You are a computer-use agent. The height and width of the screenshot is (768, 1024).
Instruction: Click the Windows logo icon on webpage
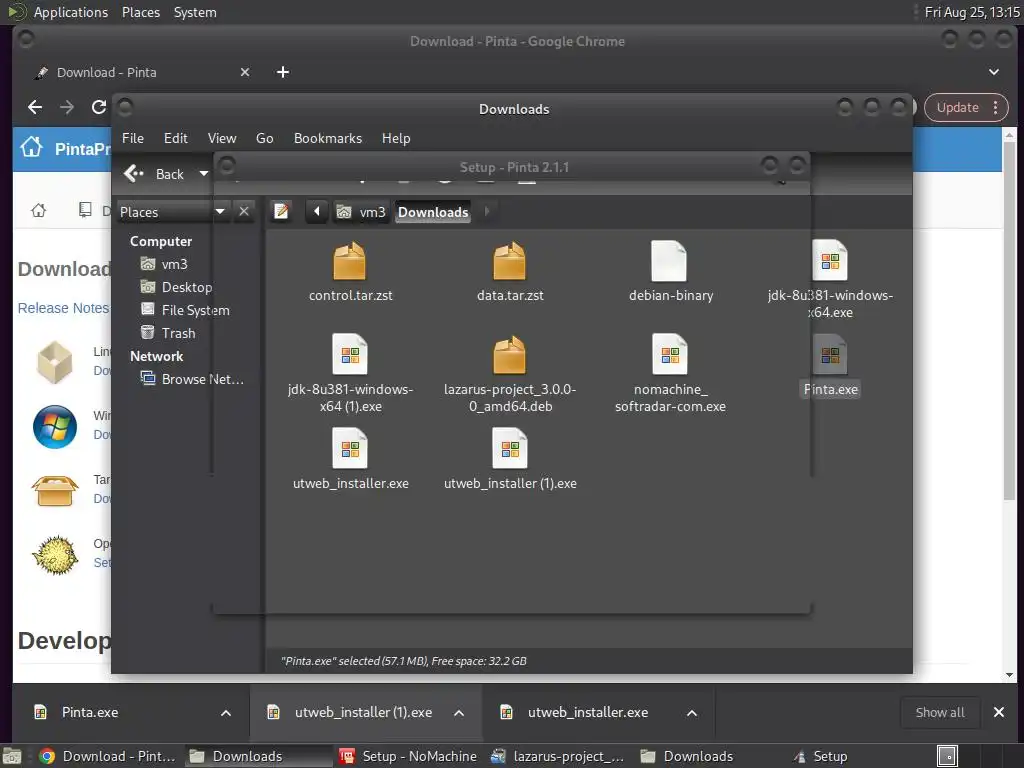tap(55, 426)
